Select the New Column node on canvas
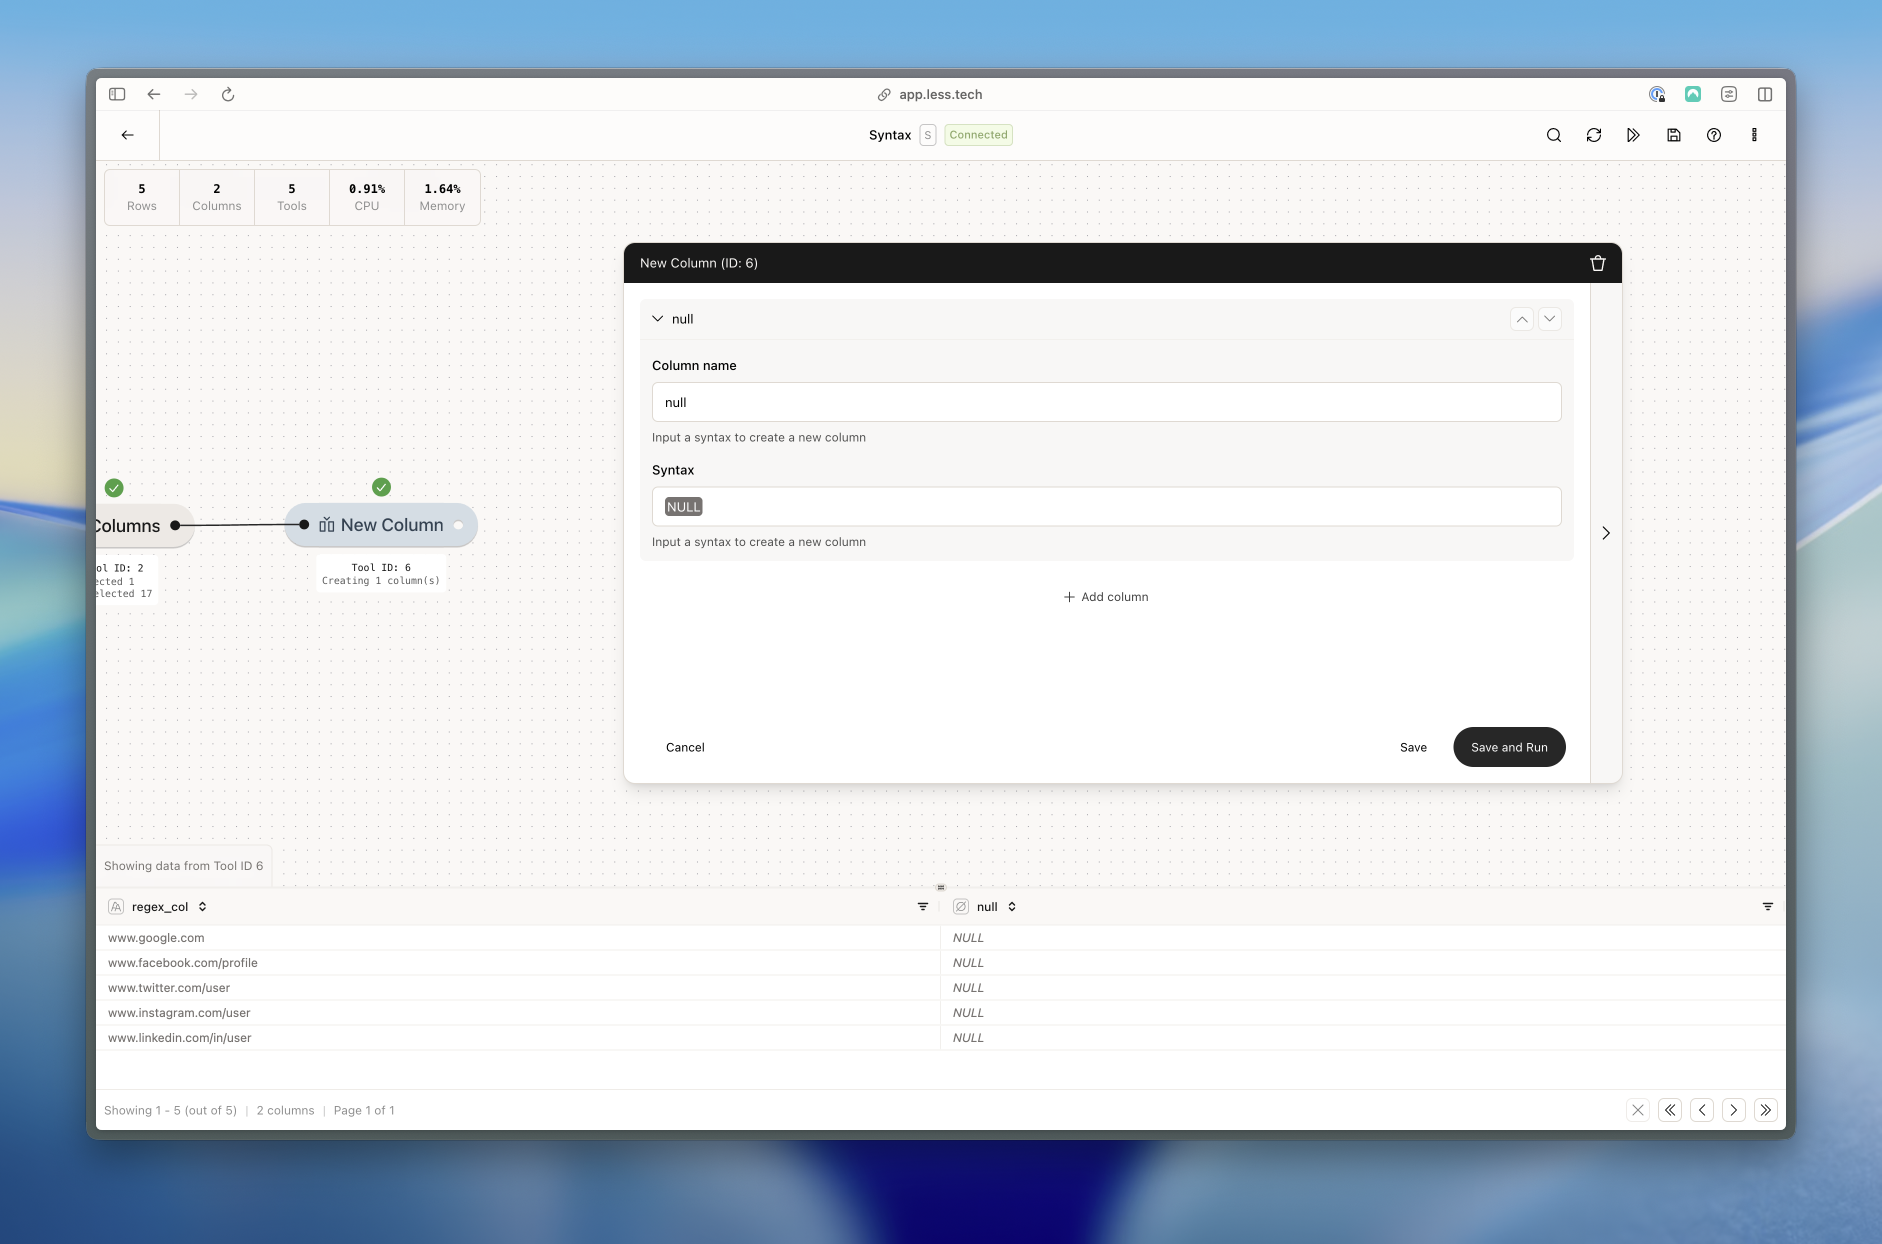 [x=381, y=525]
